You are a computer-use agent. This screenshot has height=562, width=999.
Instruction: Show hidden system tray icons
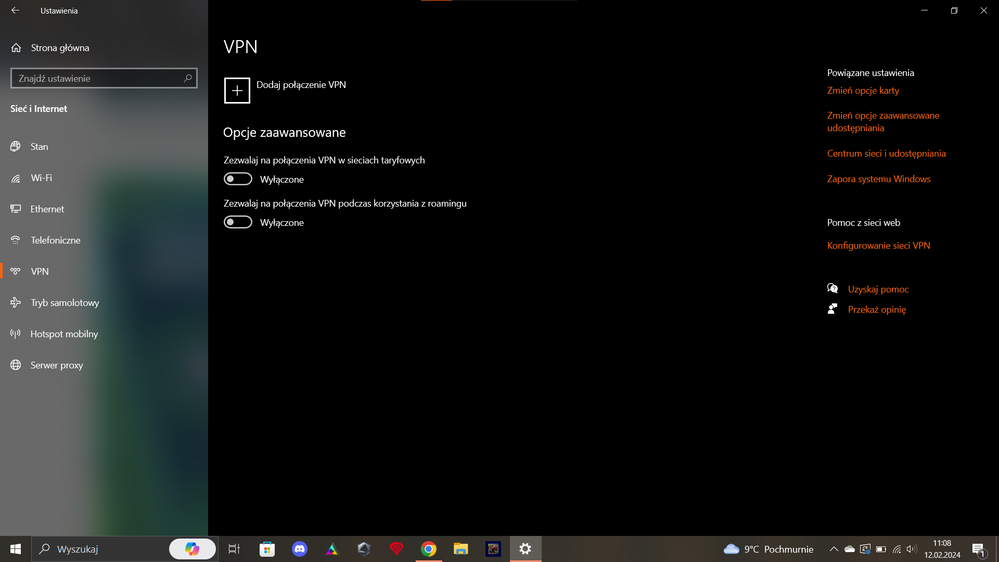pyautogui.click(x=833, y=549)
